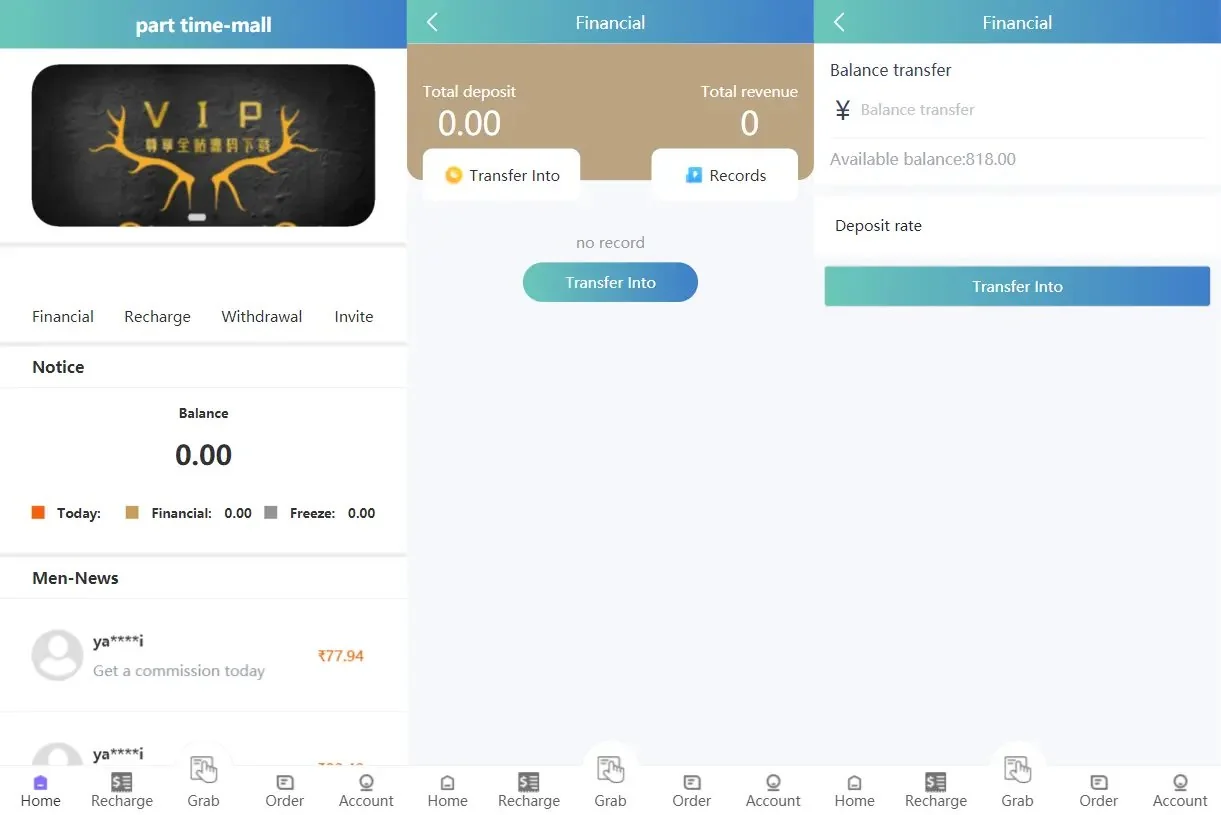Viewport: 1221px width, 815px height.
Task: Select Withdrawal in the home shortcut row
Action: click(262, 316)
